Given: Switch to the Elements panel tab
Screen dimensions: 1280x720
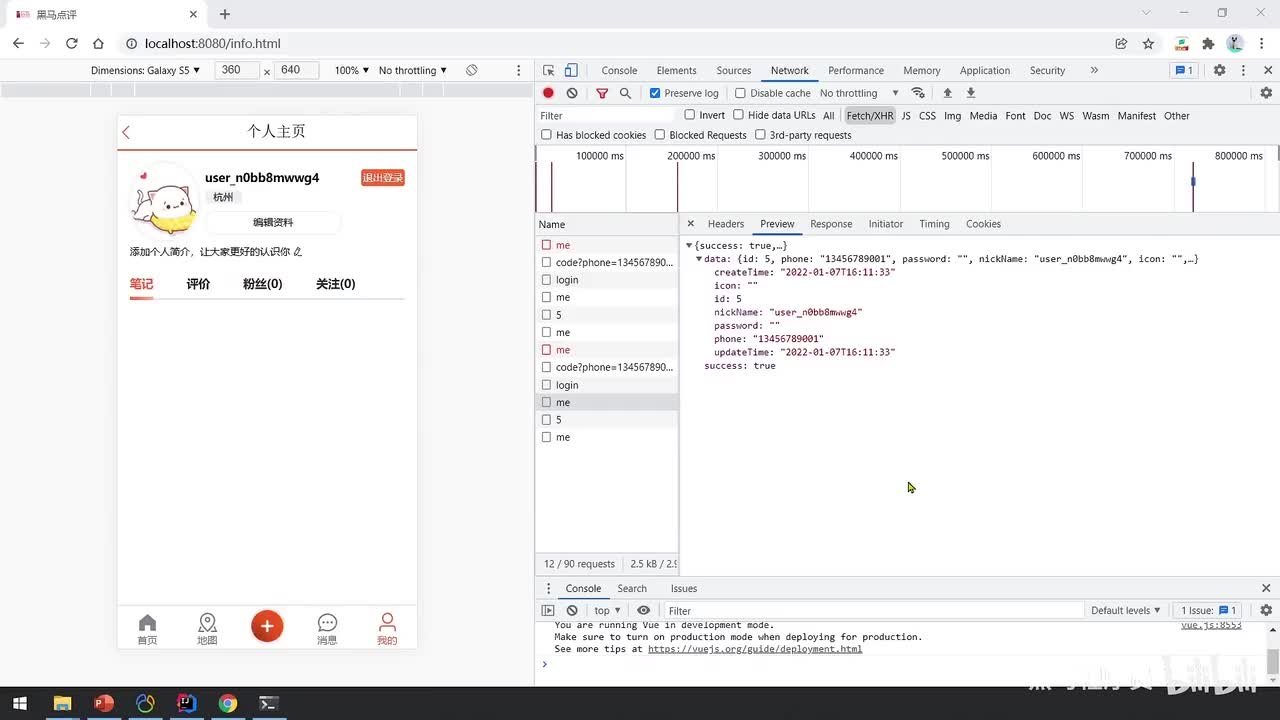Looking at the screenshot, I should click(677, 70).
